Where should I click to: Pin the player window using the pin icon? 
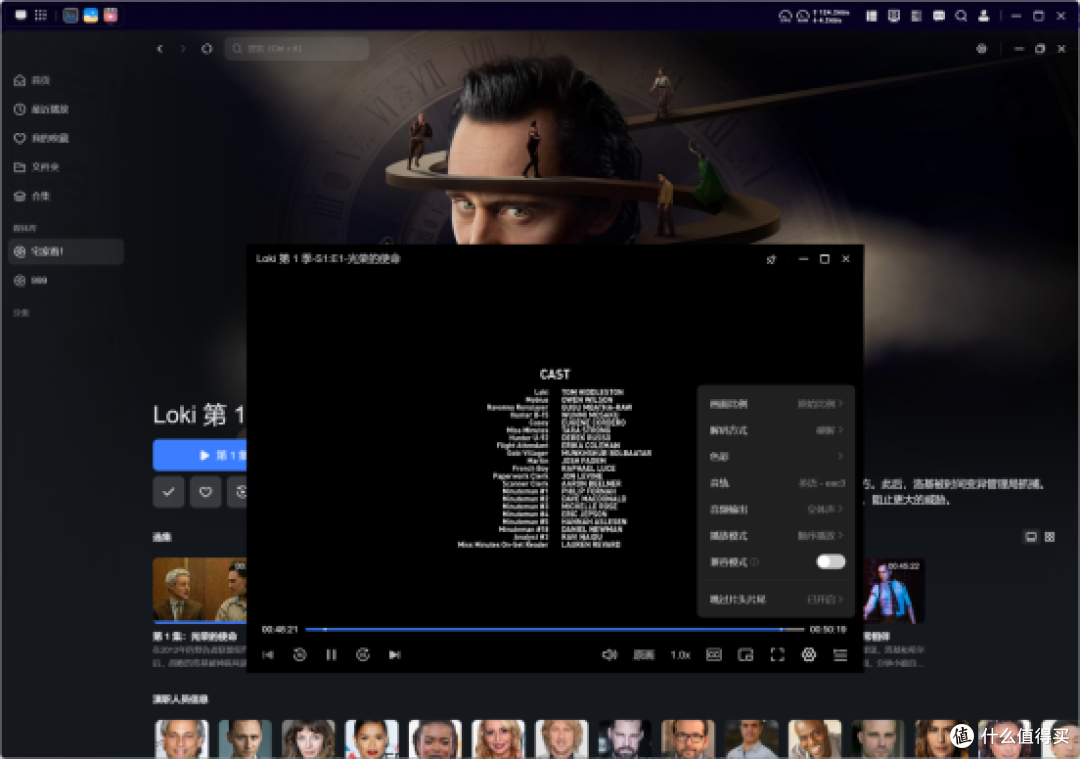click(x=771, y=260)
